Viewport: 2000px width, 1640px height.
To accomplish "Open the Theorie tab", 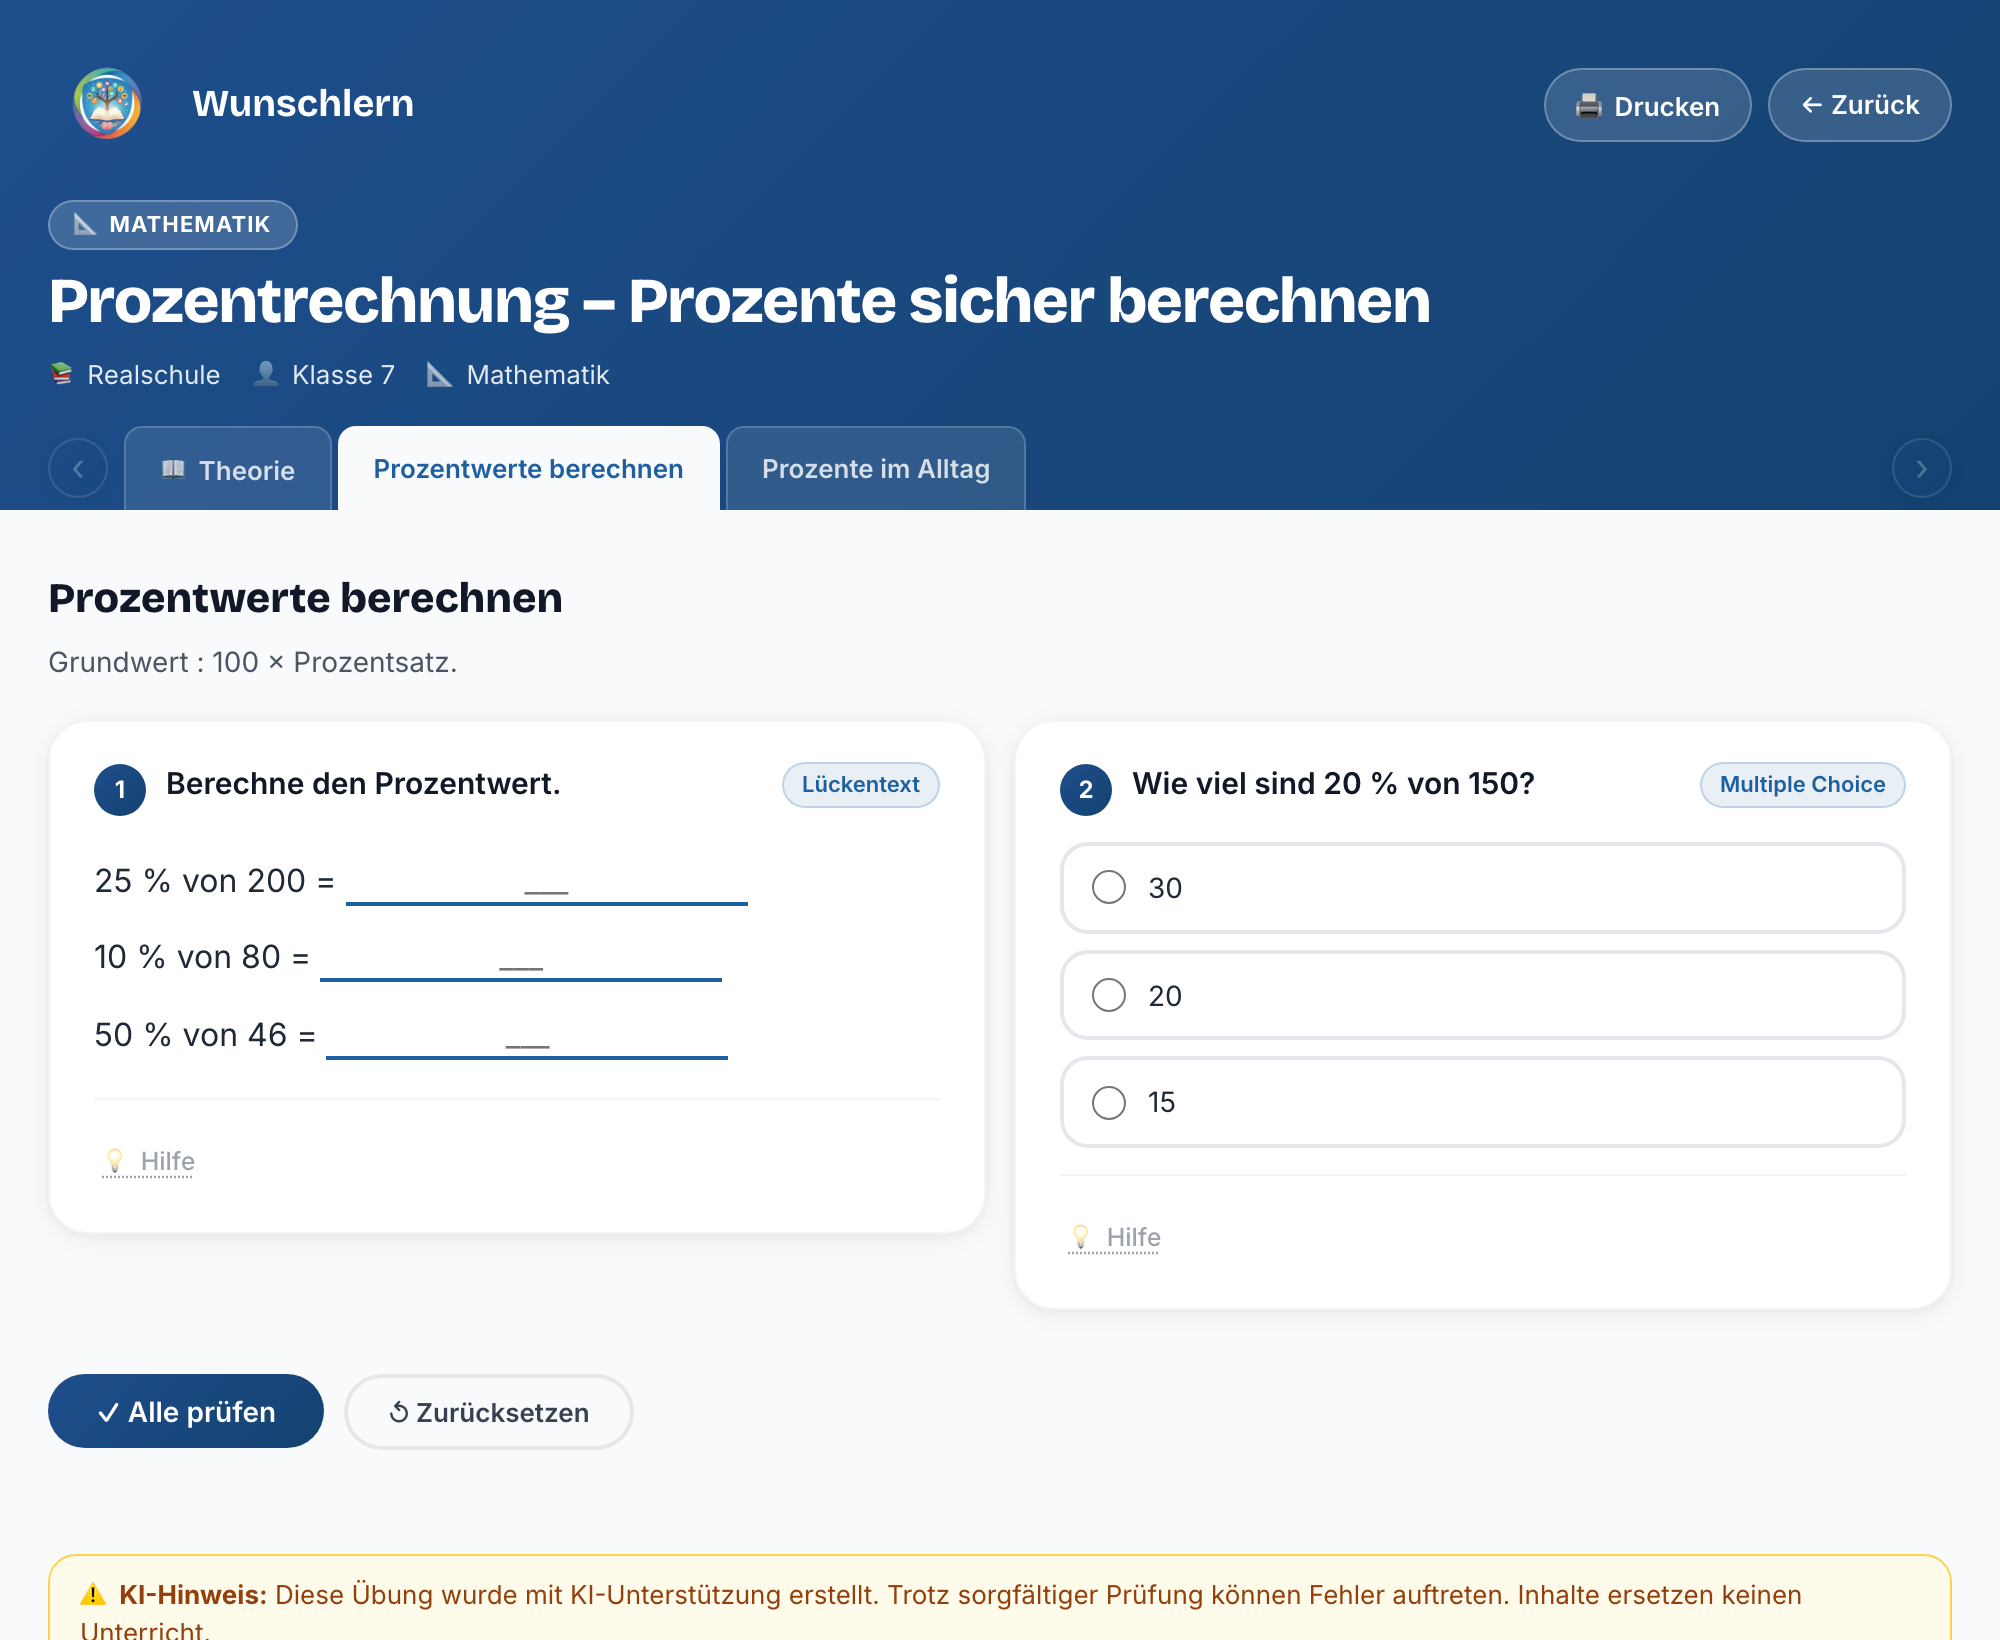I will [x=228, y=469].
